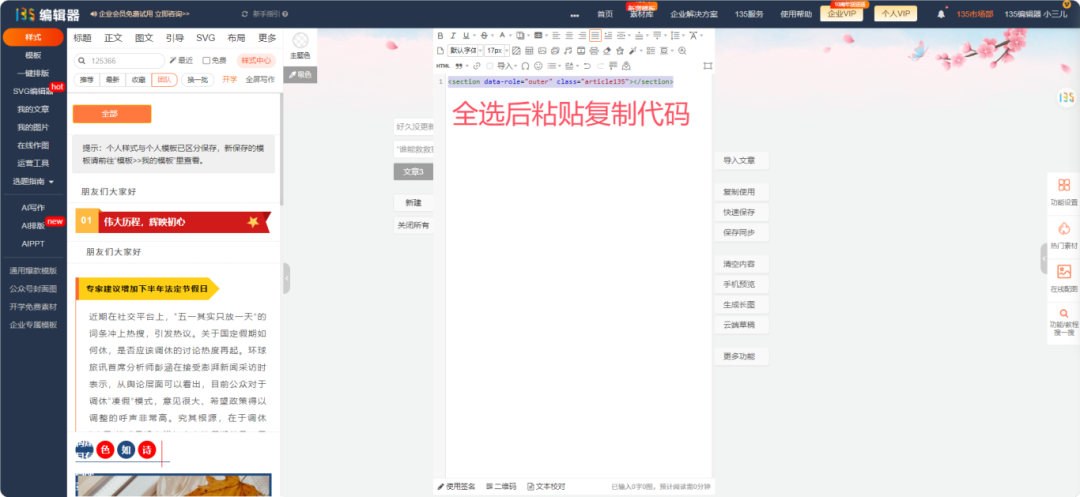The width and height of the screenshot is (1080, 497).
Task: Click the notification bell icon
Action: point(941,14)
